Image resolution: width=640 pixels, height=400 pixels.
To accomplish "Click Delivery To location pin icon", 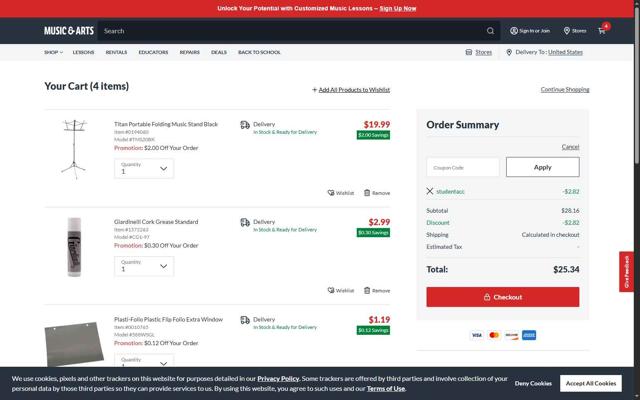I will coord(509,52).
